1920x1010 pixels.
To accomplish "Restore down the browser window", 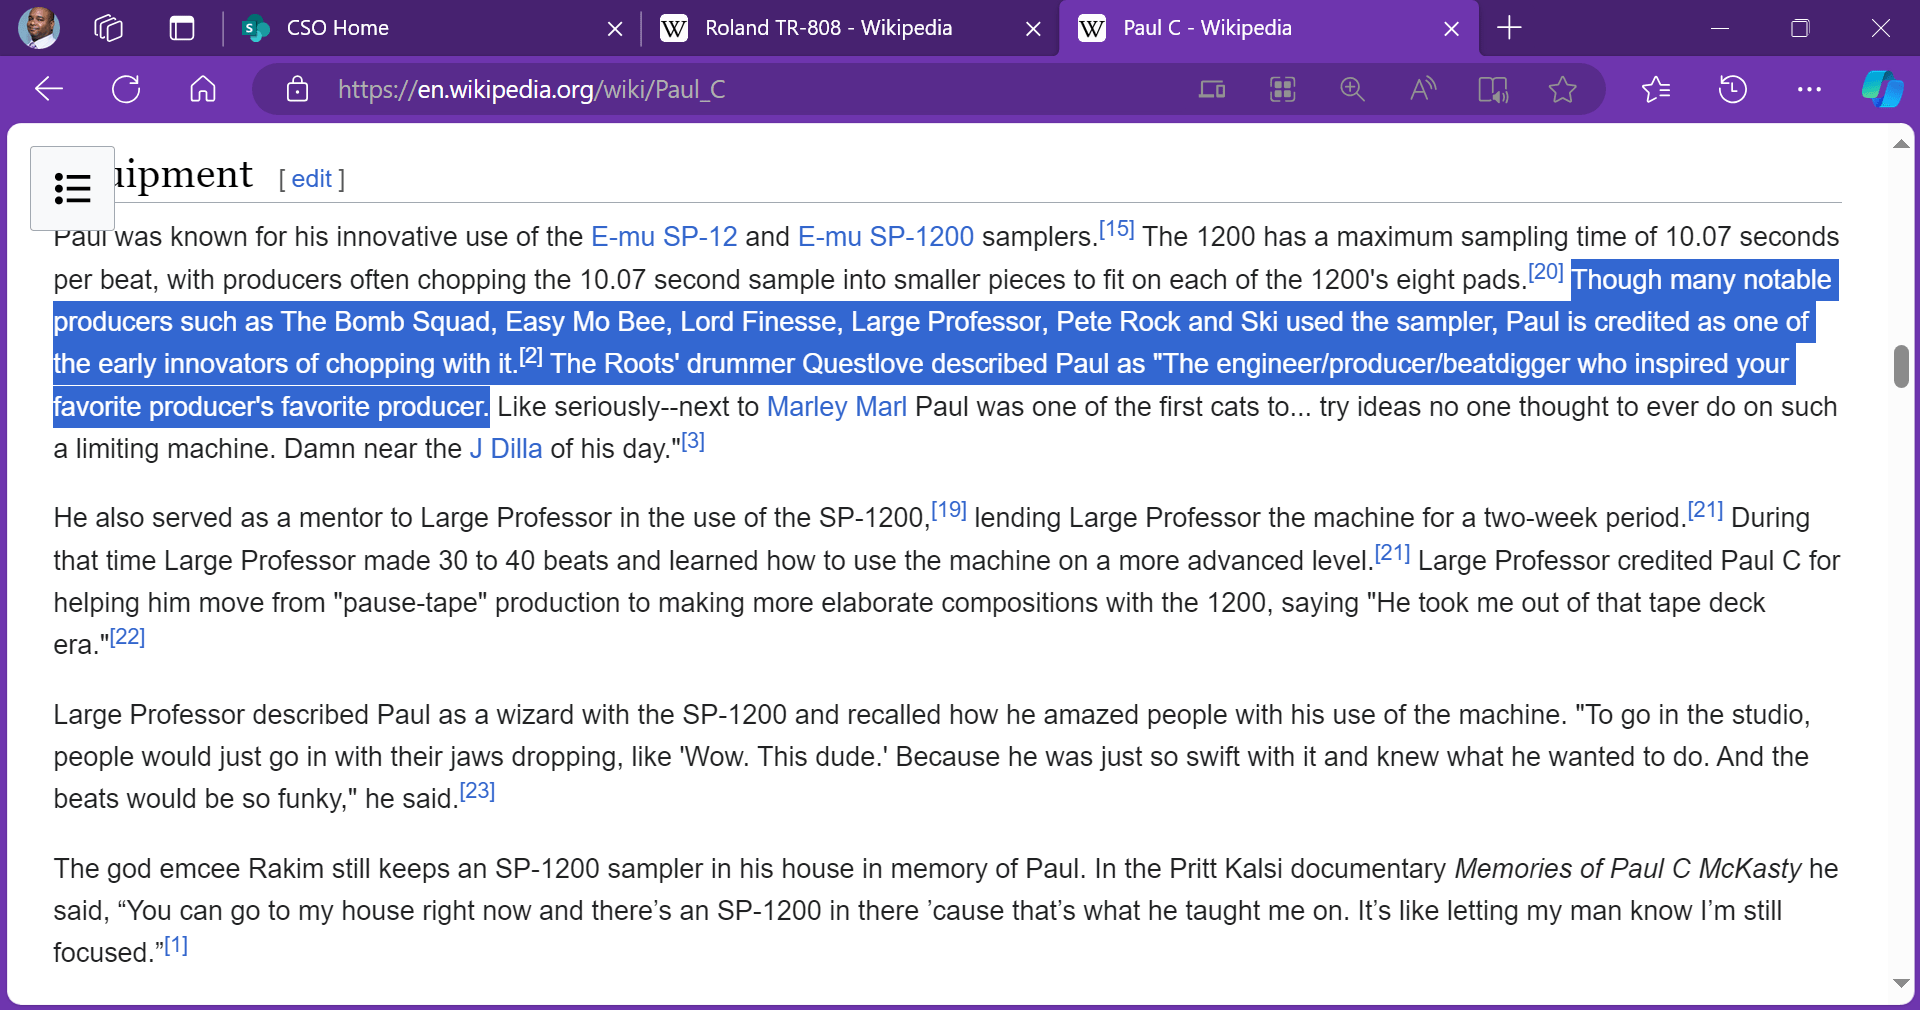I will point(1800,28).
